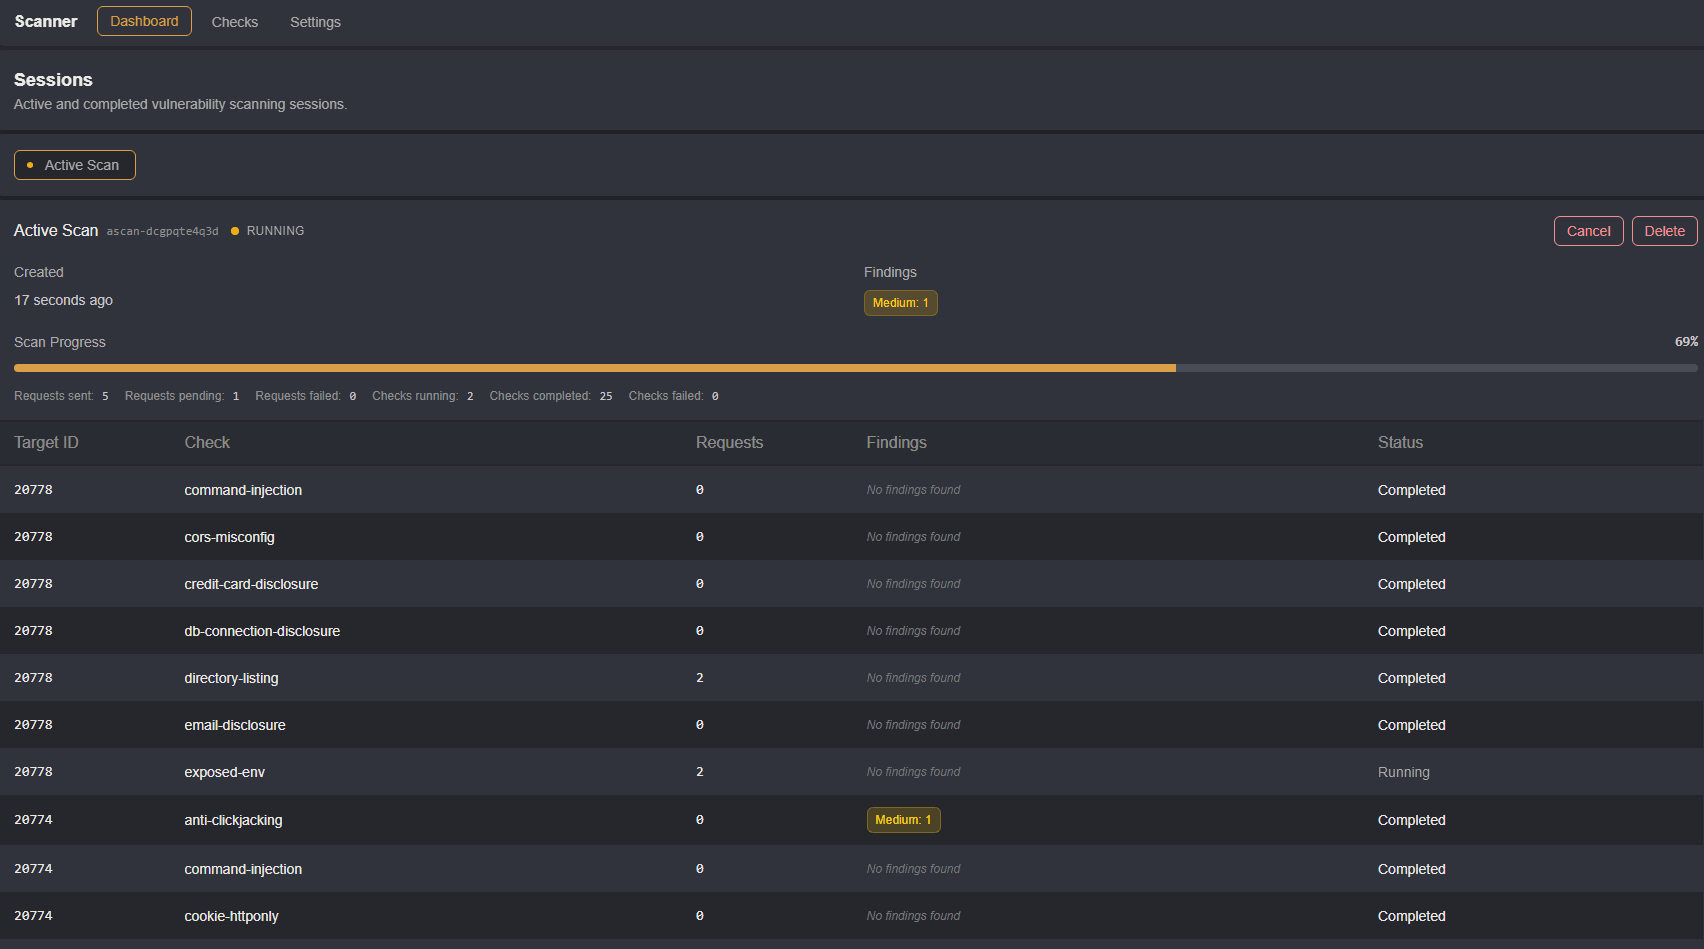This screenshot has height=949, width=1704.
Task: Select the Dashboard tab
Action: (x=144, y=20)
